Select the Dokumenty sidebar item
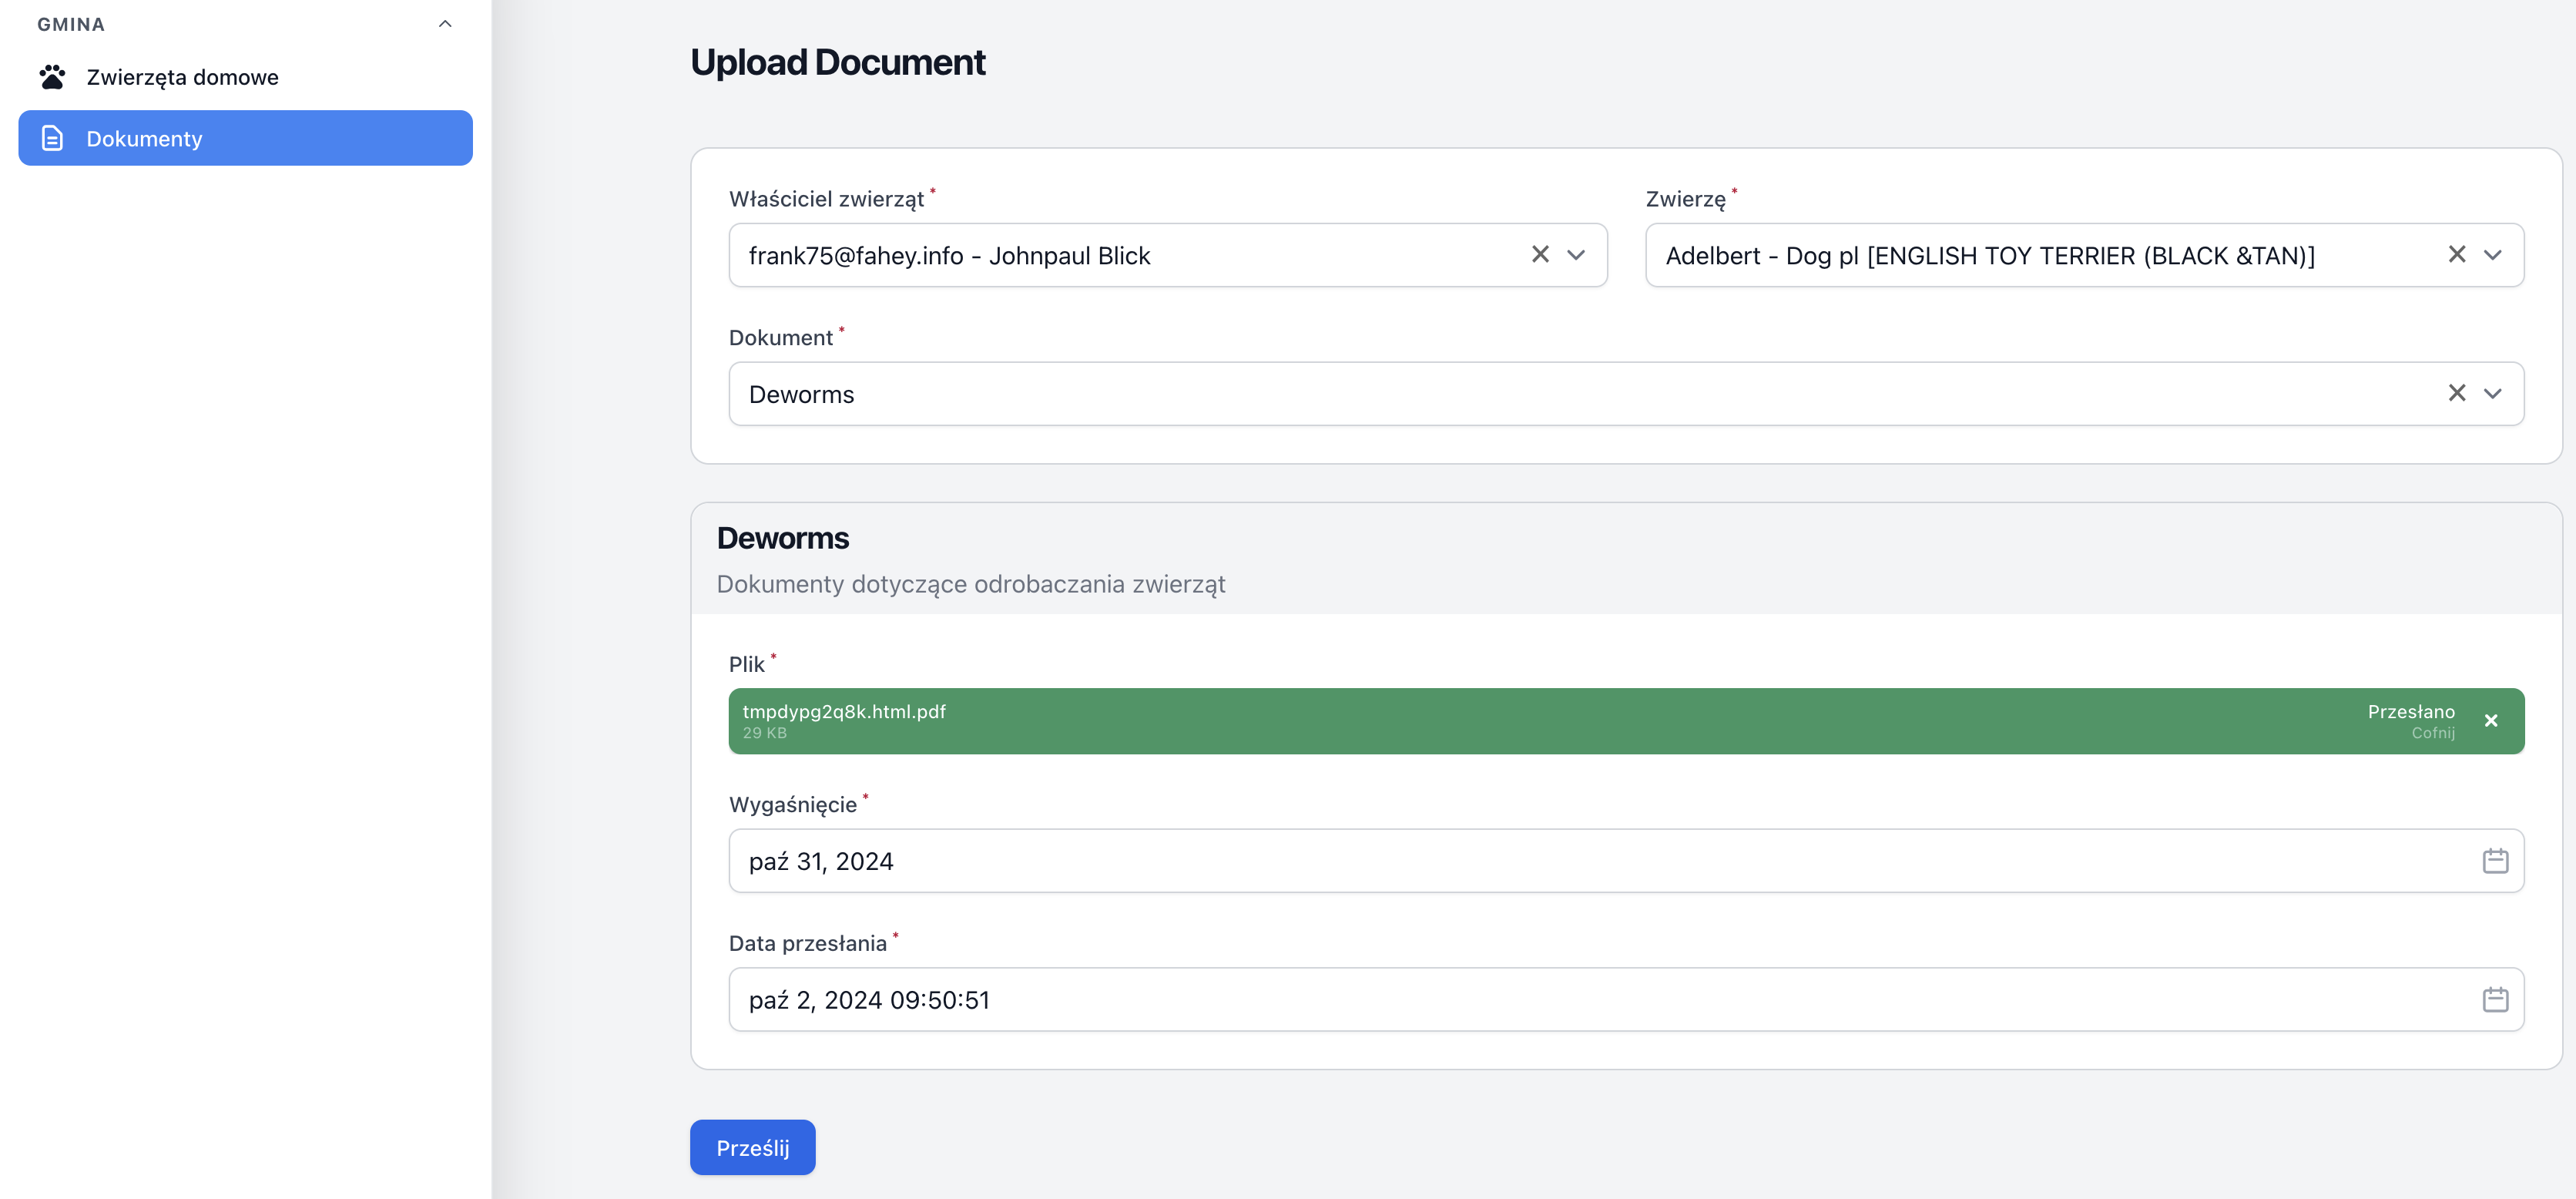This screenshot has width=2576, height=1199. tap(245, 138)
